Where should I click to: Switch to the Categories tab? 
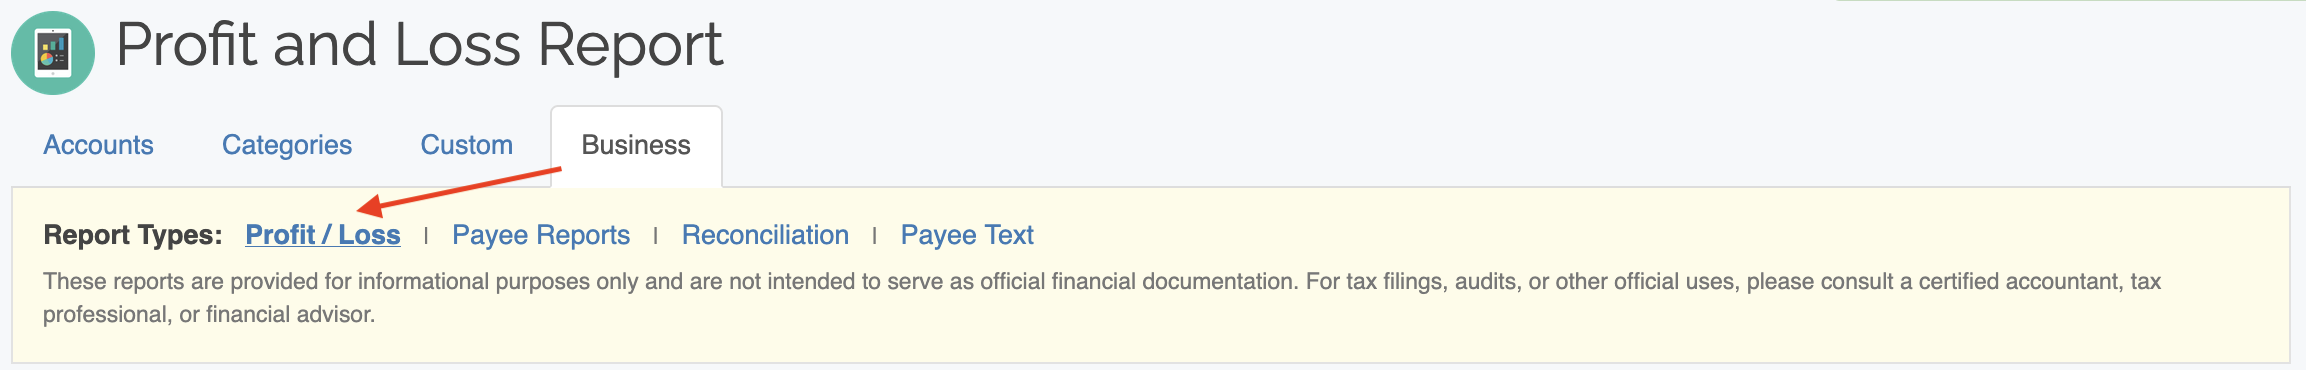287,145
